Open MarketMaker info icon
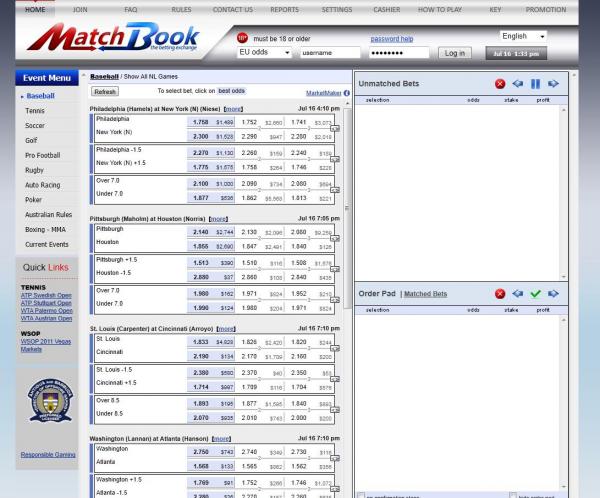The image size is (600, 498). pyautogui.click(x=347, y=93)
